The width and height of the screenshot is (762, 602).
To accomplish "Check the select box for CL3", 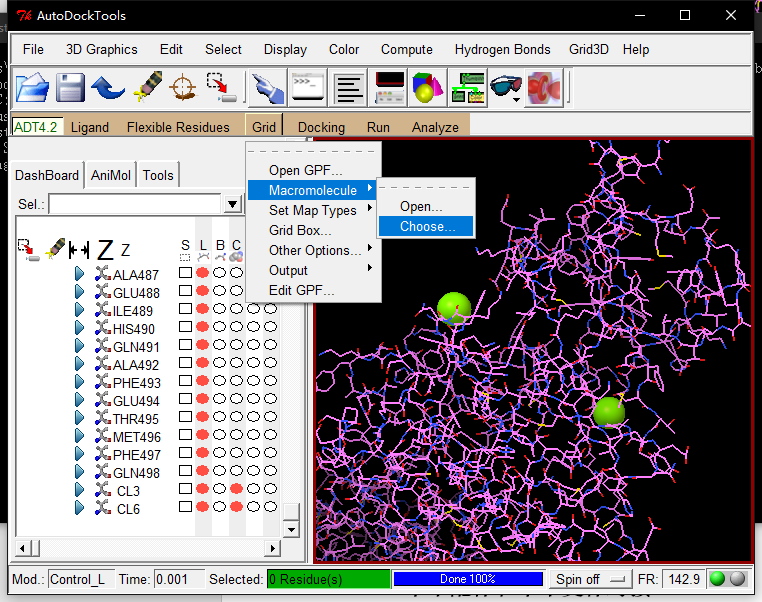I will coord(185,488).
